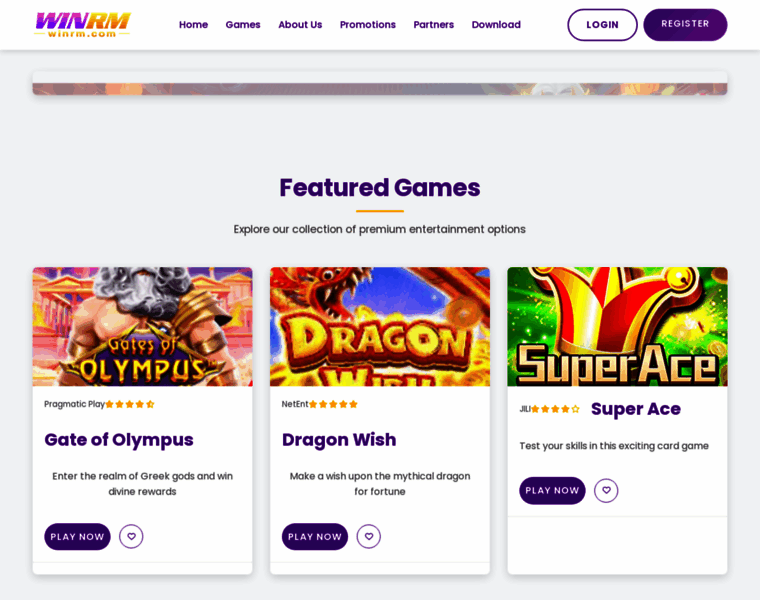Open the About Us page
Viewport: 760px width, 600px height.
coord(300,25)
